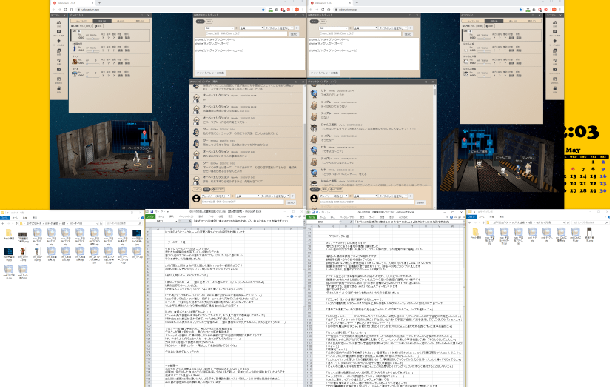Open the first dropdown in left chat palette
Screen dimensions: 610x387
coord(220,28)
